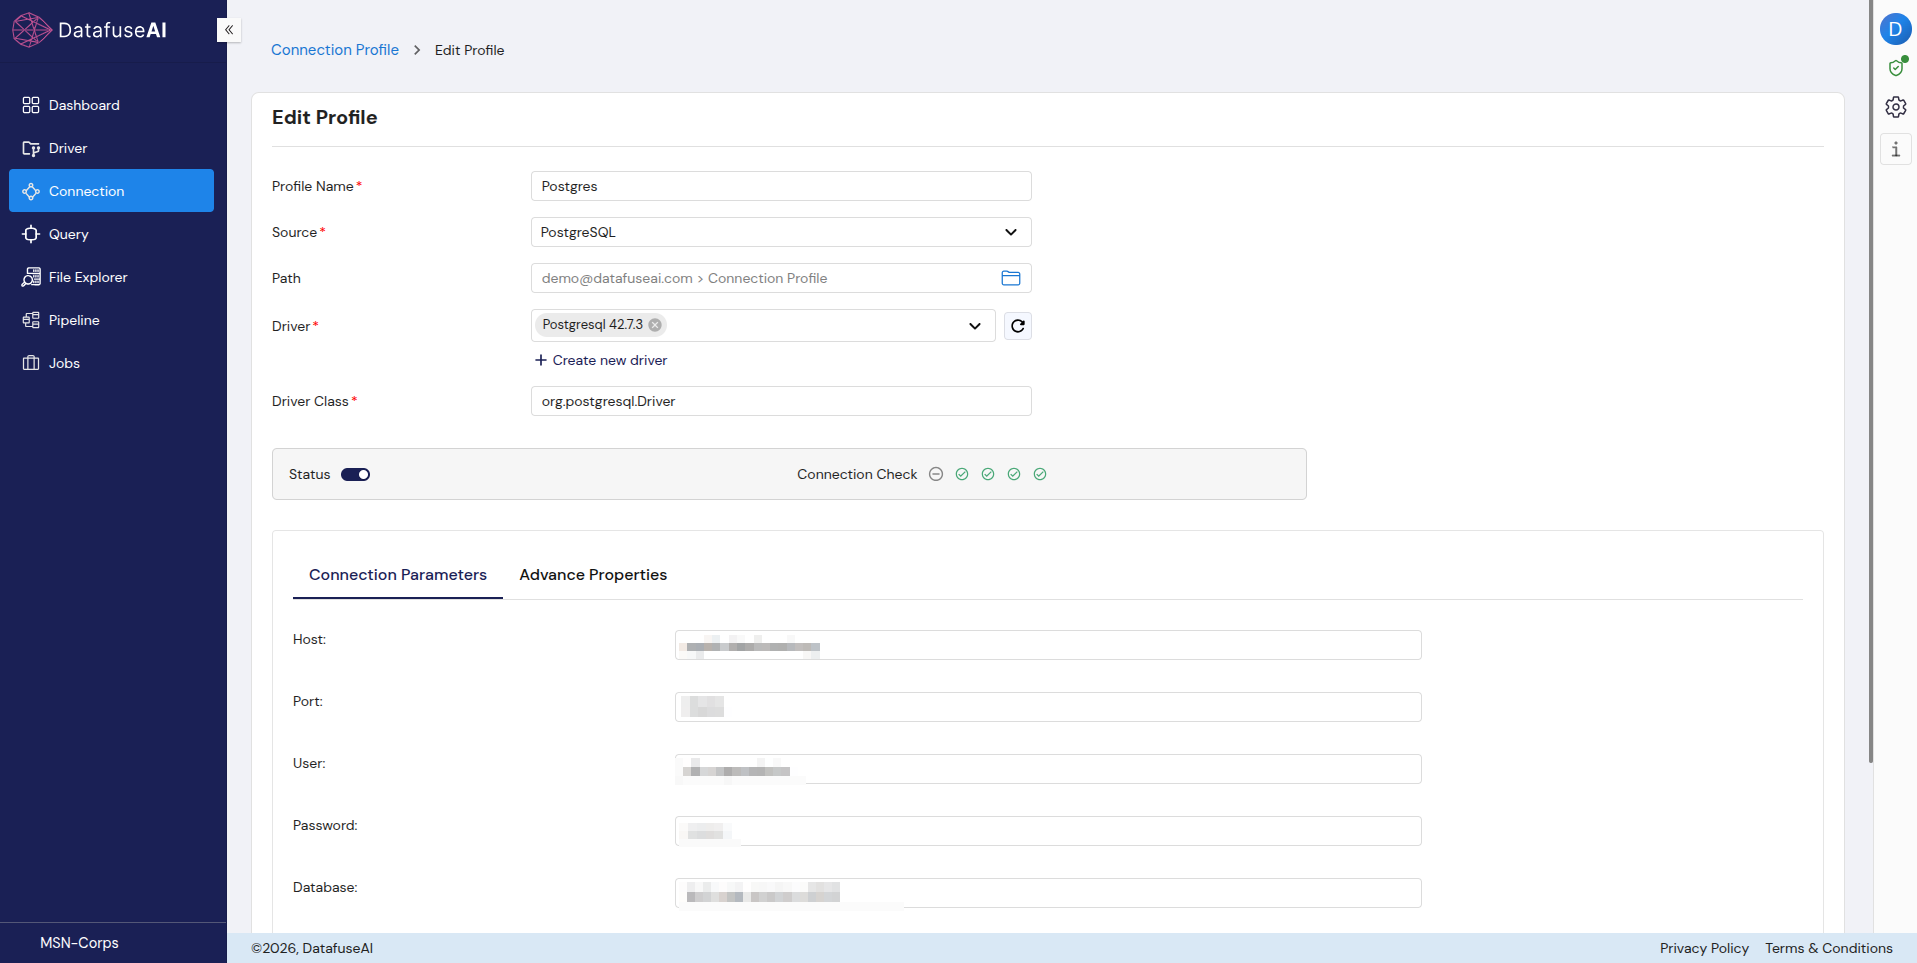Open settings gear icon on right rail

tap(1896, 107)
